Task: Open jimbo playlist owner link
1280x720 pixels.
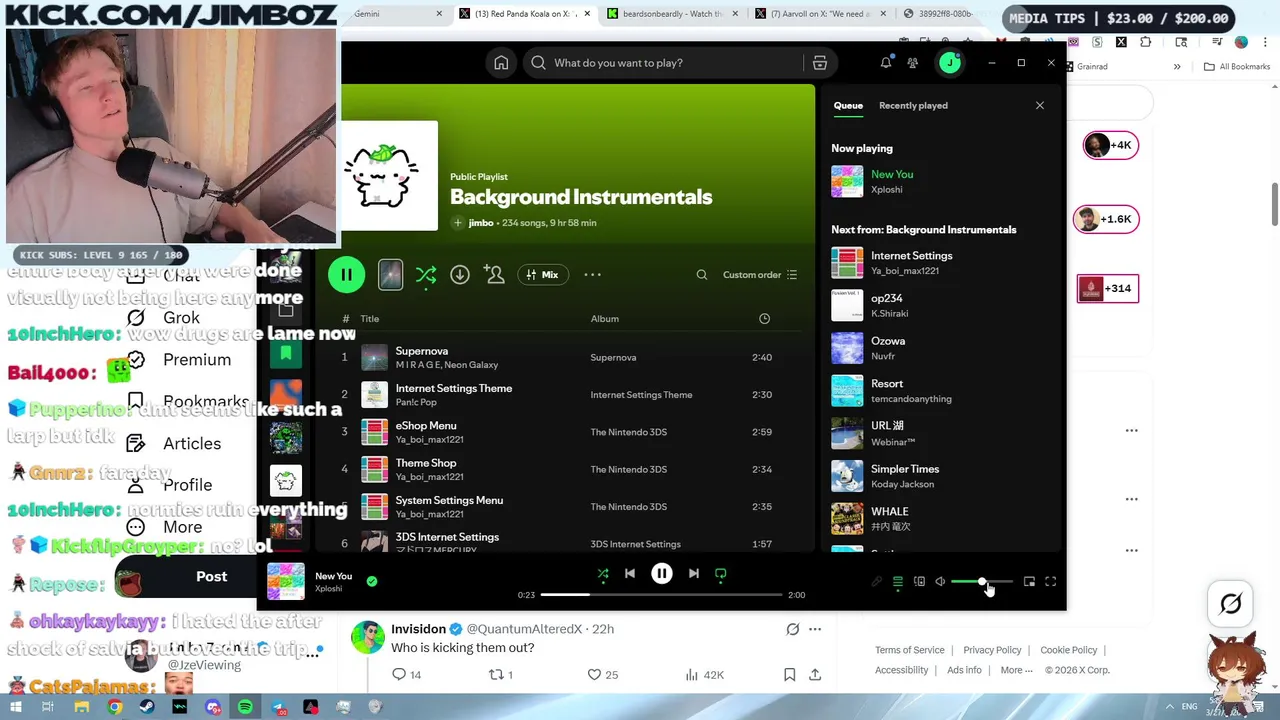Action: click(x=481, y=223)
